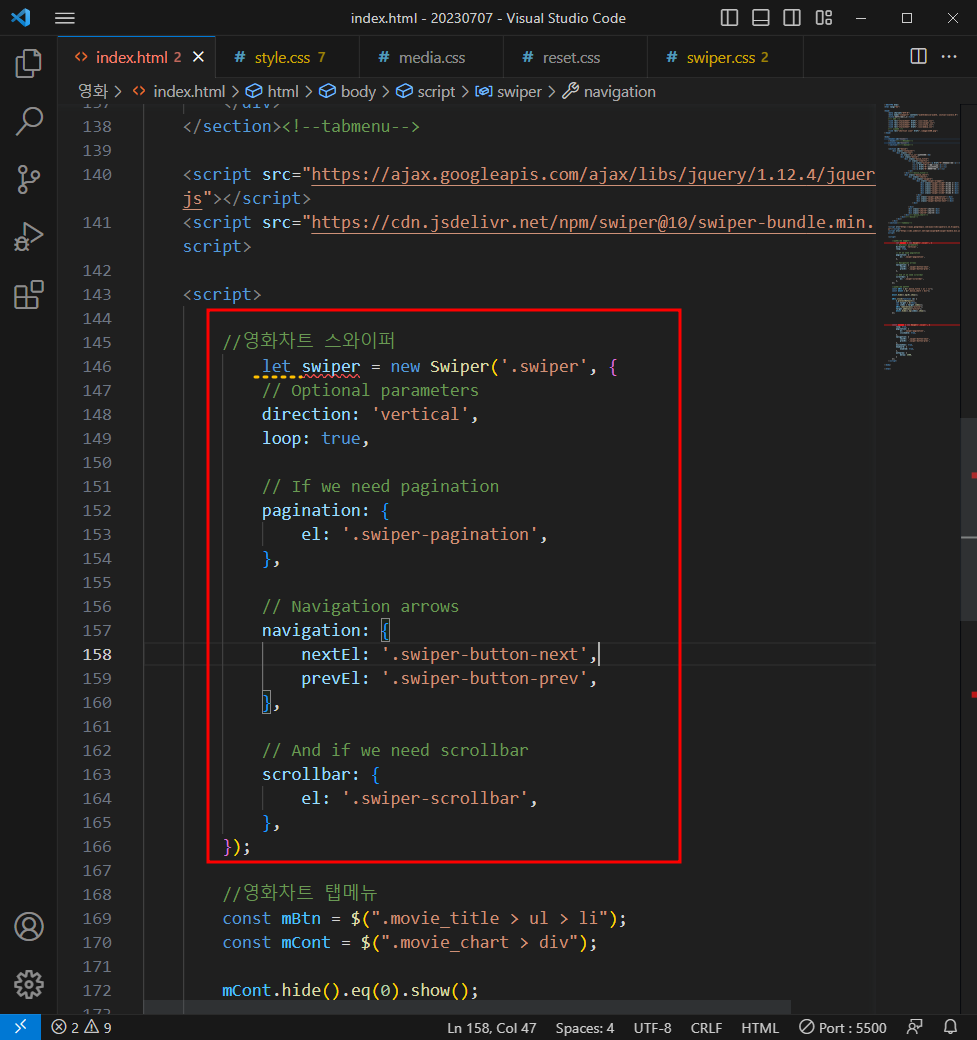Open the script breadcrumb item
Viewport: 977px width, 1040px height.
[426, 92]
